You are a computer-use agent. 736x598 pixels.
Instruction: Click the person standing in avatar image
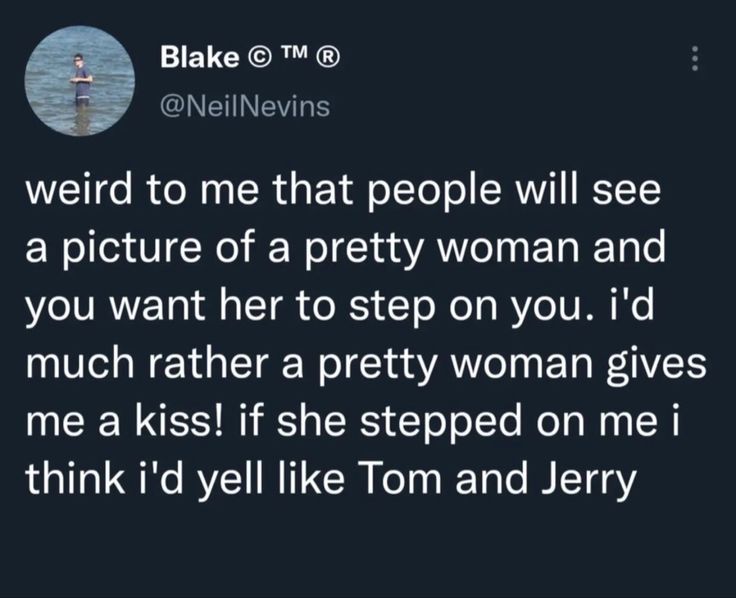[x=81, y=80]
